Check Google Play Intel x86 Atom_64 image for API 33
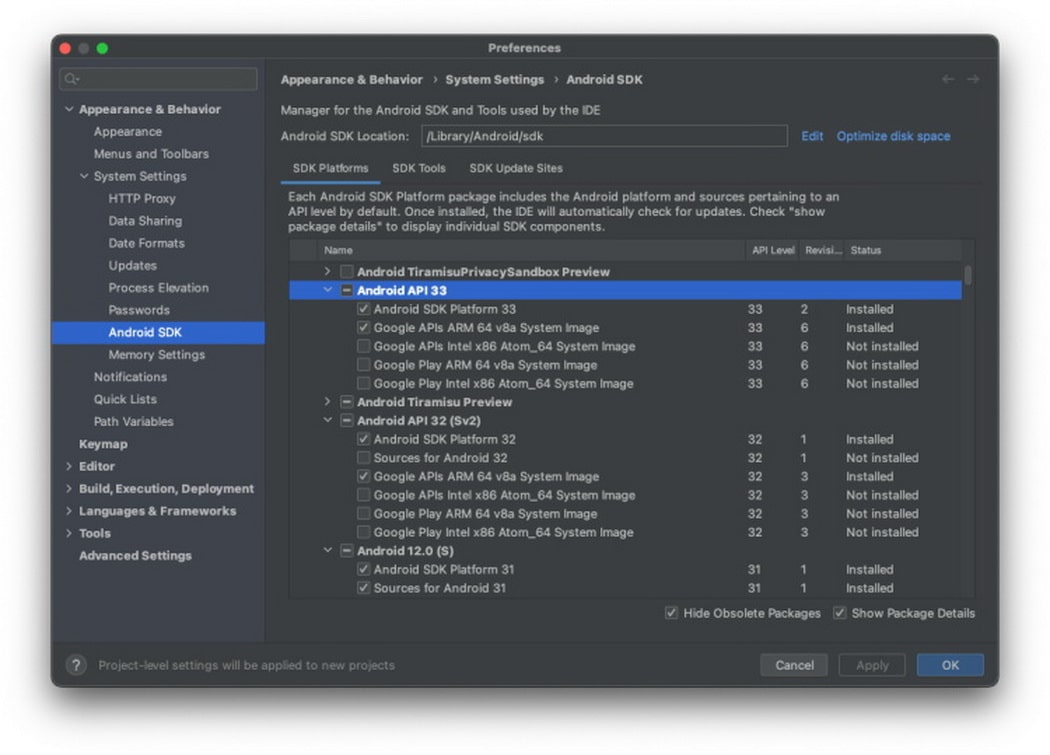1050x755 pixels. click(363, 383)
